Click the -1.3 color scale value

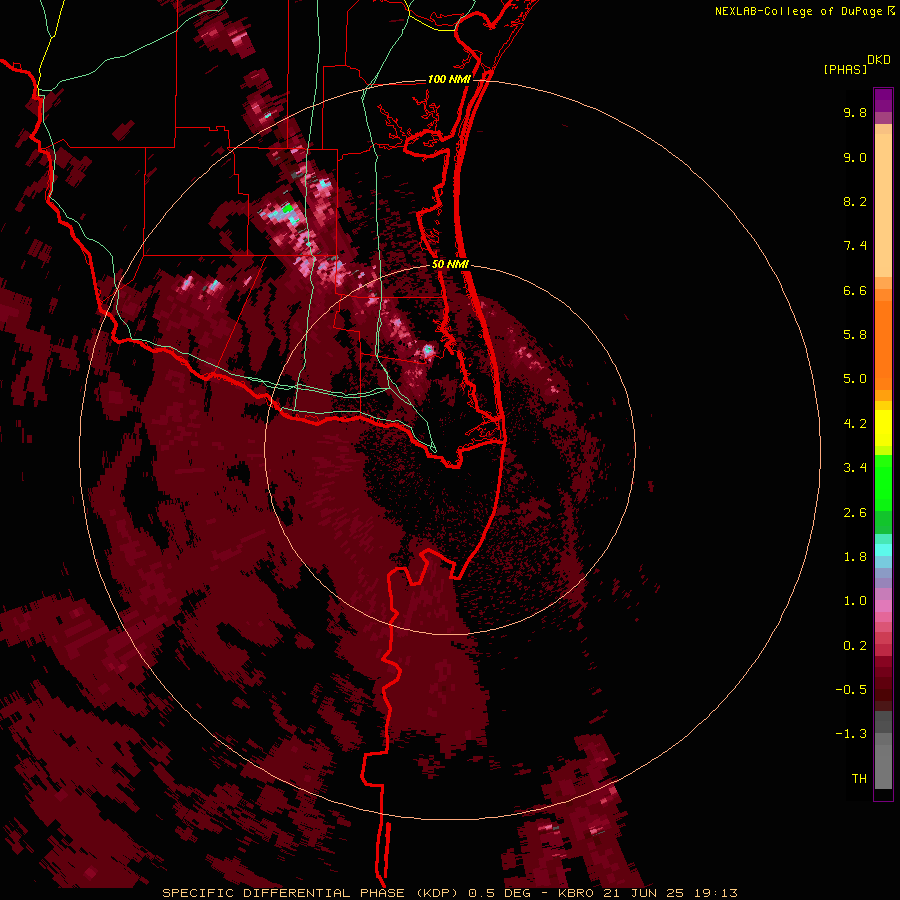coord(851,734)
